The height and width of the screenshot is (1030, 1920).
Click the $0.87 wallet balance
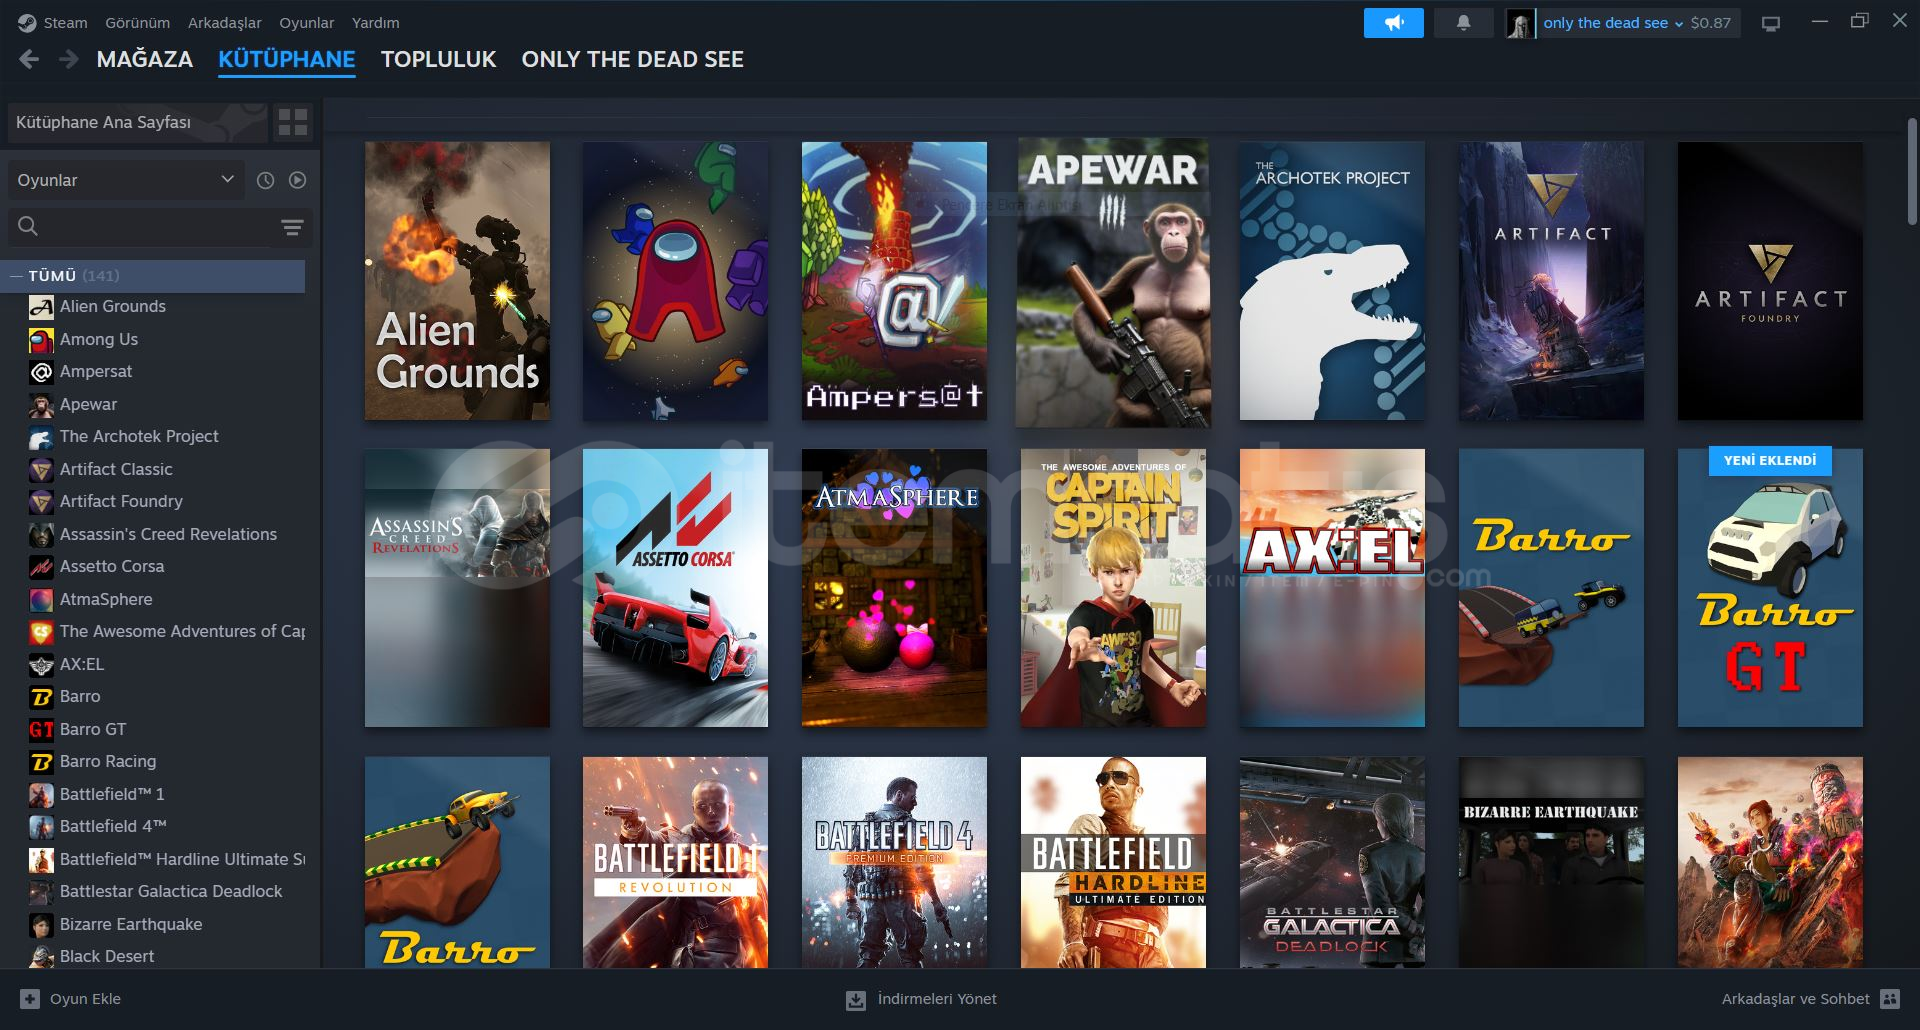pos(1711,23)
